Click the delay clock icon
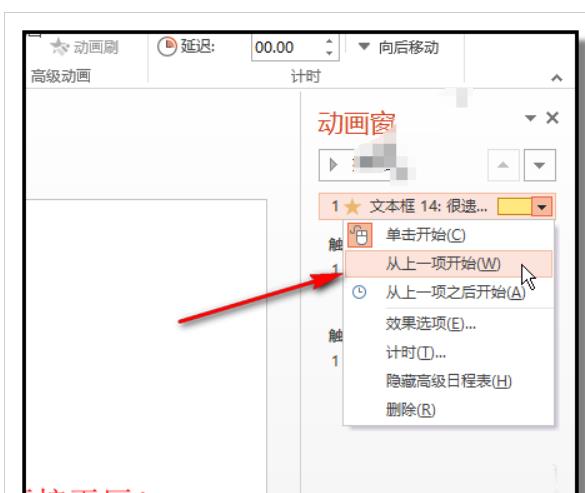 tap(166, 47)
